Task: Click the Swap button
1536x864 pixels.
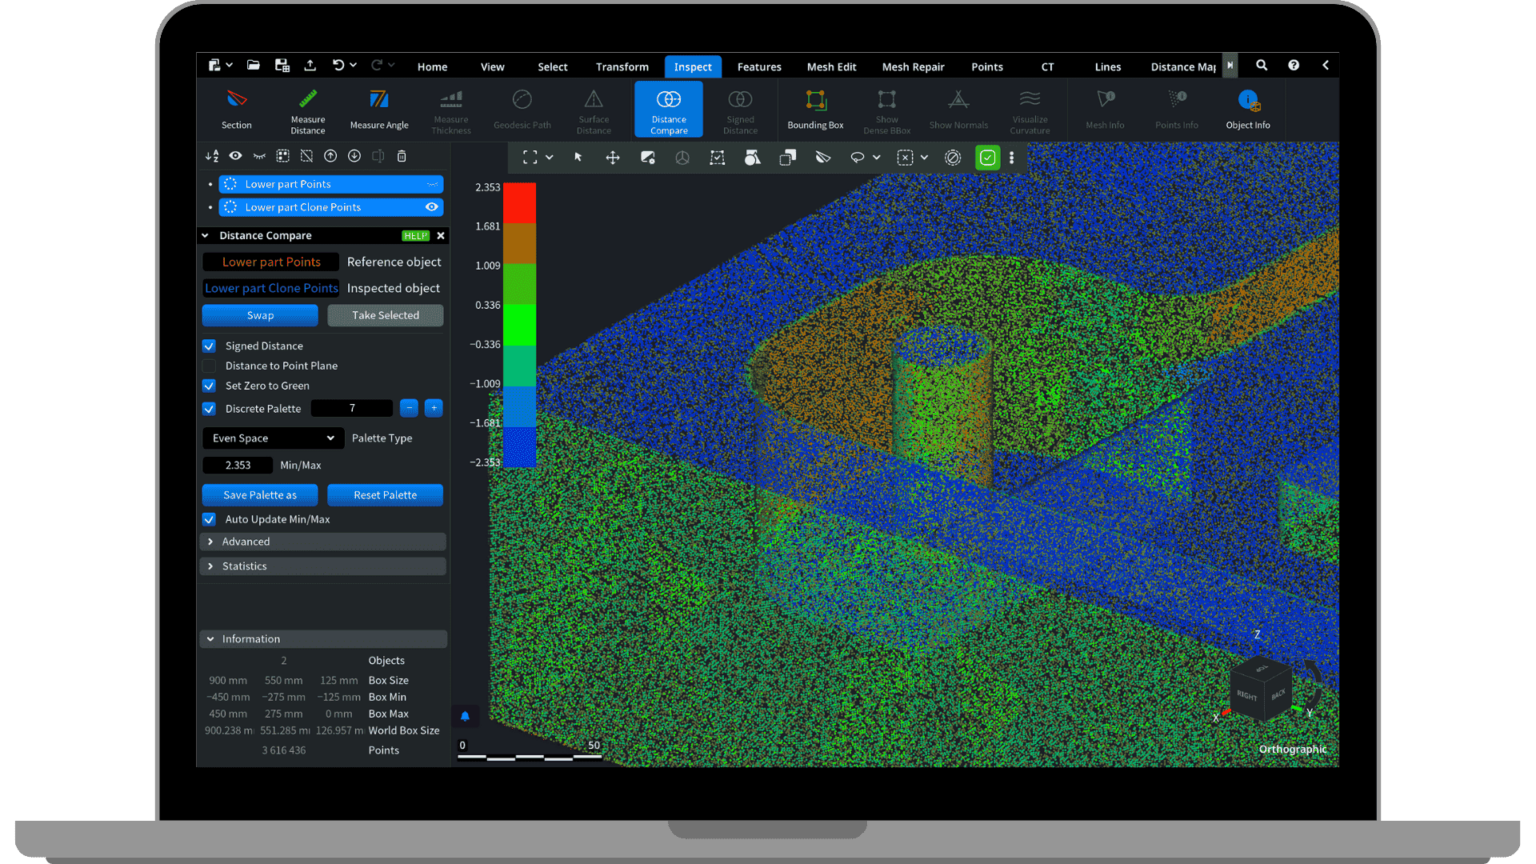Action: [260, 316]
